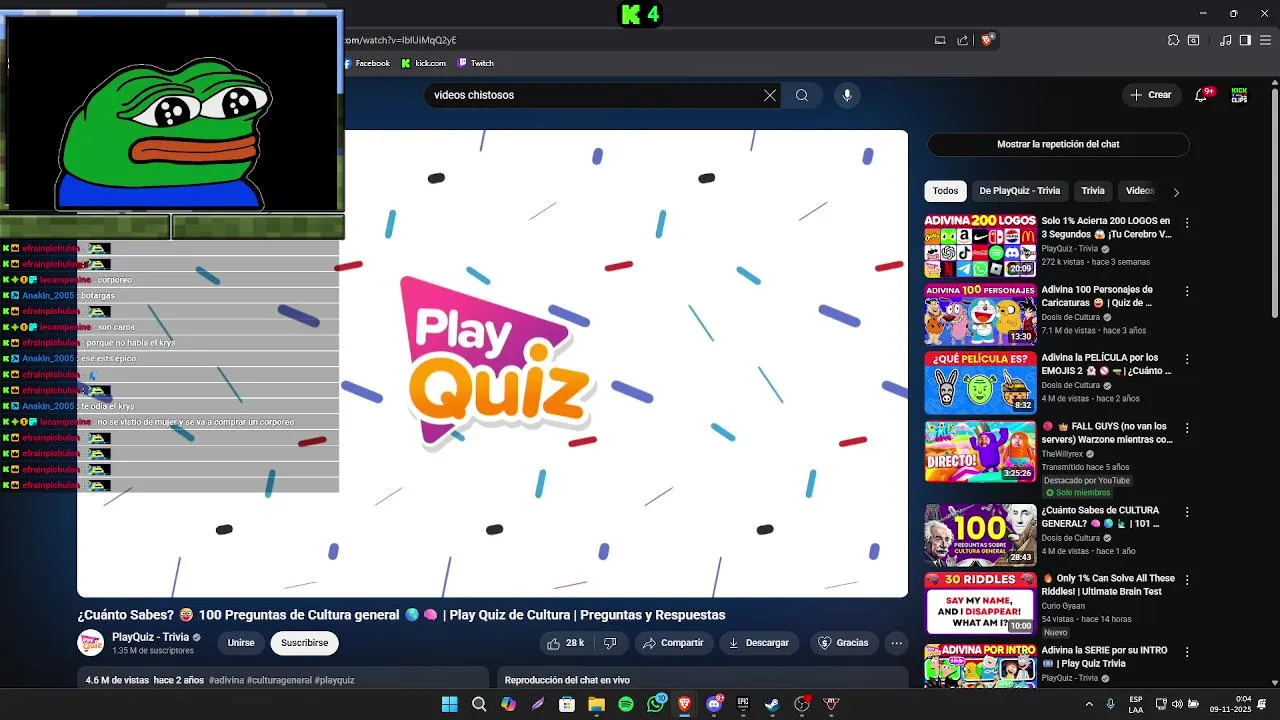1280x720 pixels.
Task: Open the kick.com bookmark
Action: (424, 63)
